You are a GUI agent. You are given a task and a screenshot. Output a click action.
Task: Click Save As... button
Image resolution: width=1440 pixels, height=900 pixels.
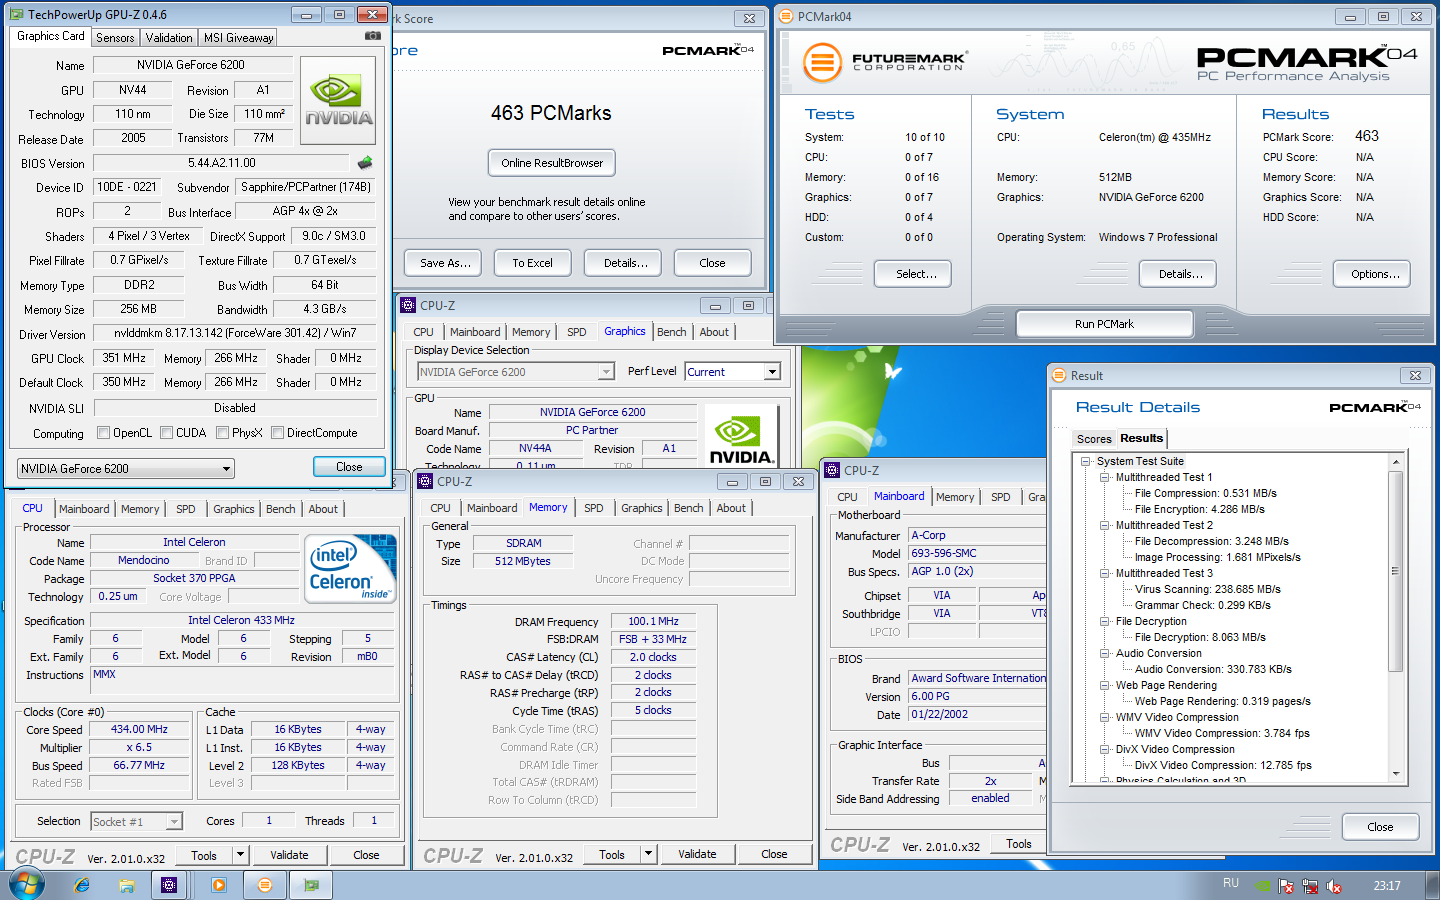444,263
